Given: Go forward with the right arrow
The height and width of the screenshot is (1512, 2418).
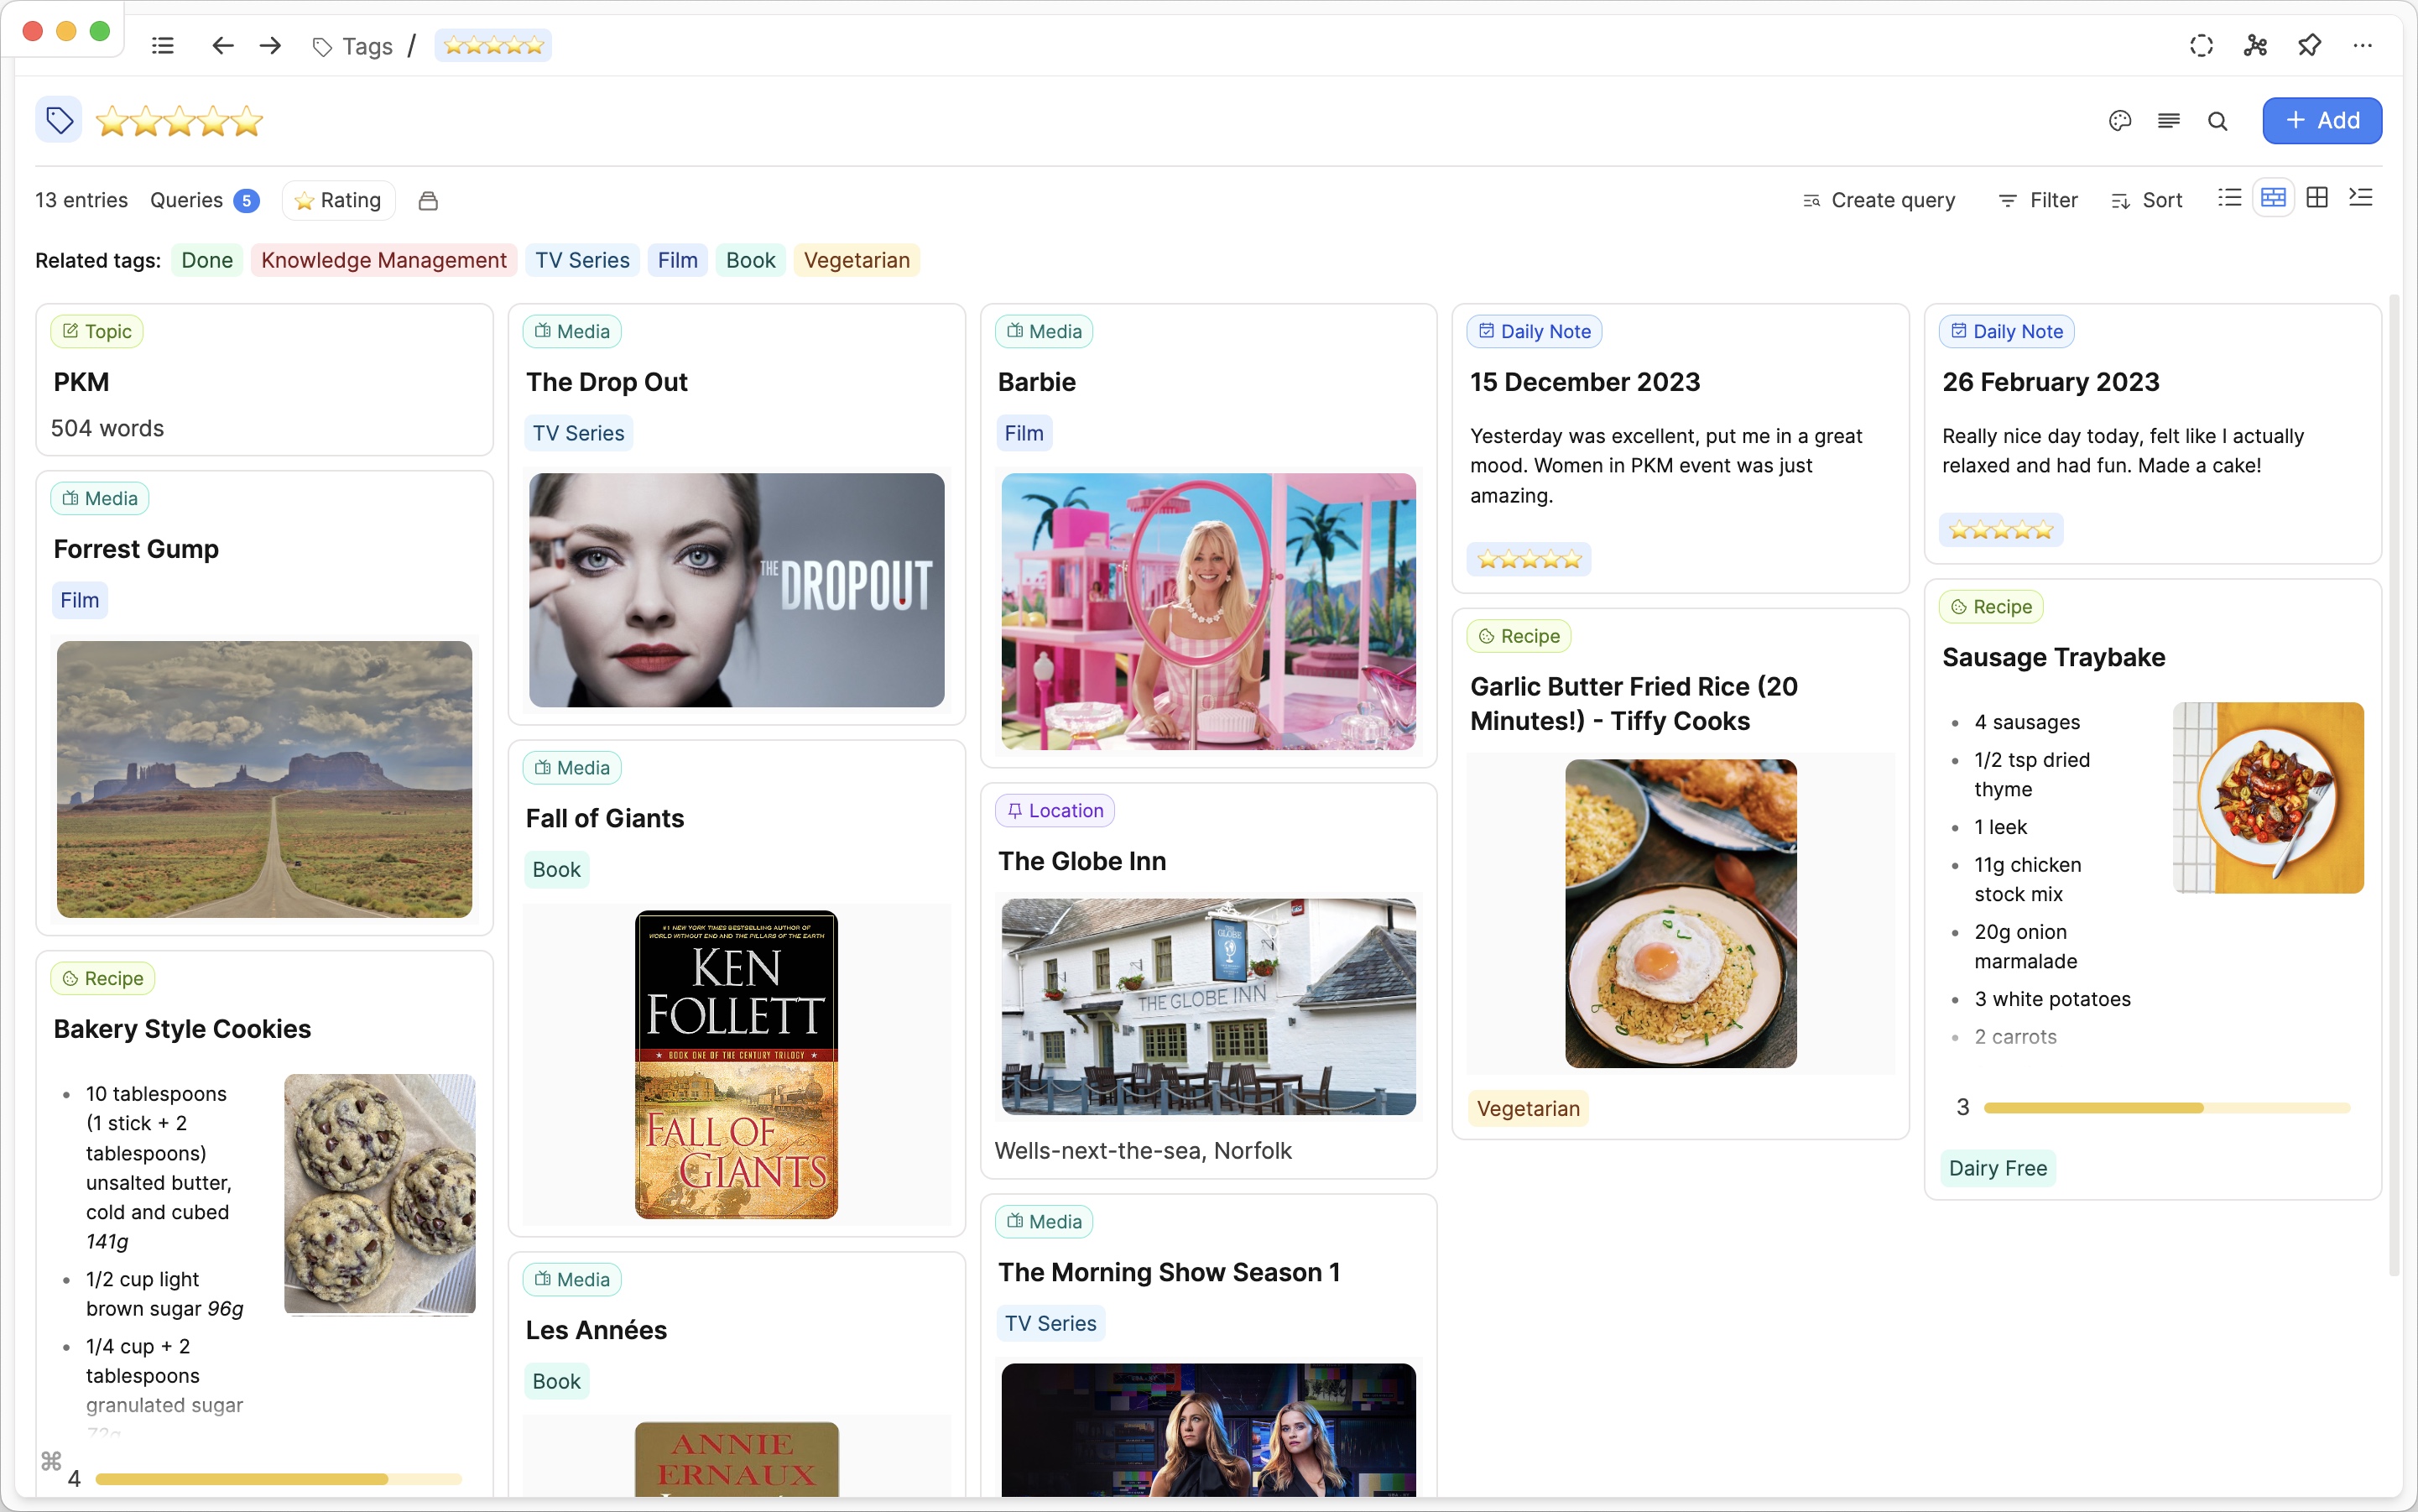Looking at the screenshot, I should (270, 45).
